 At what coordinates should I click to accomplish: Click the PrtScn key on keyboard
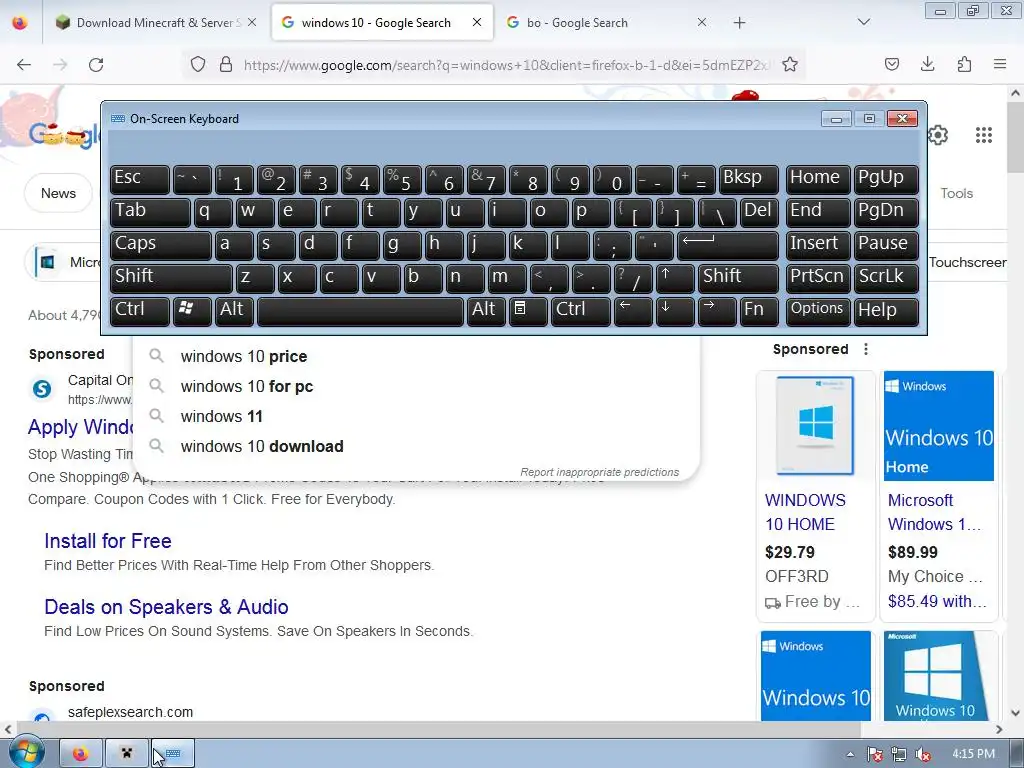click(818, 277)
